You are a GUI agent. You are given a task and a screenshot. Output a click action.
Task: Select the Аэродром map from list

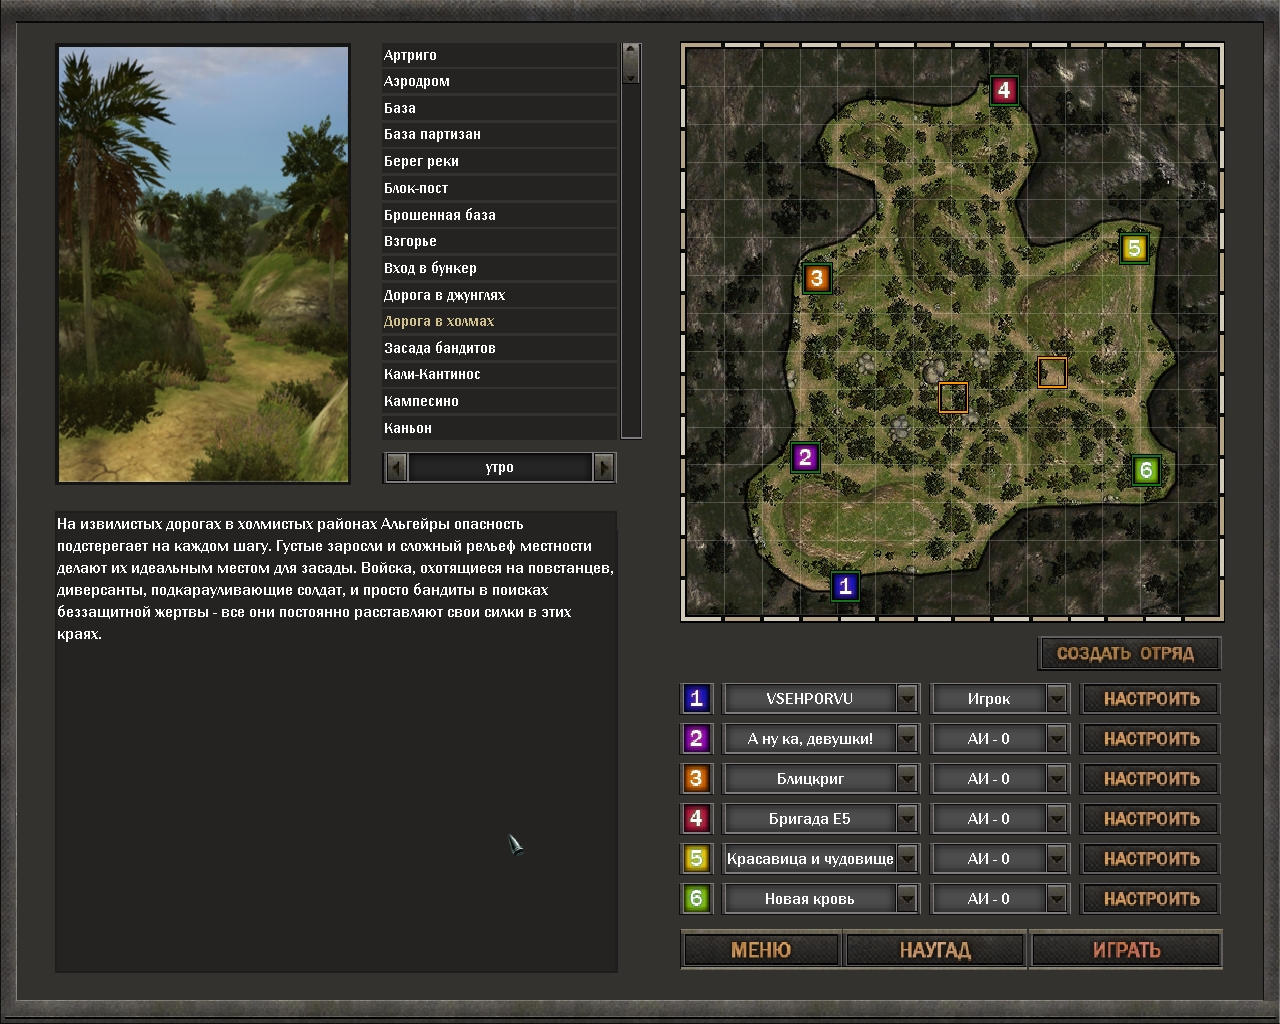pos(417,81)
